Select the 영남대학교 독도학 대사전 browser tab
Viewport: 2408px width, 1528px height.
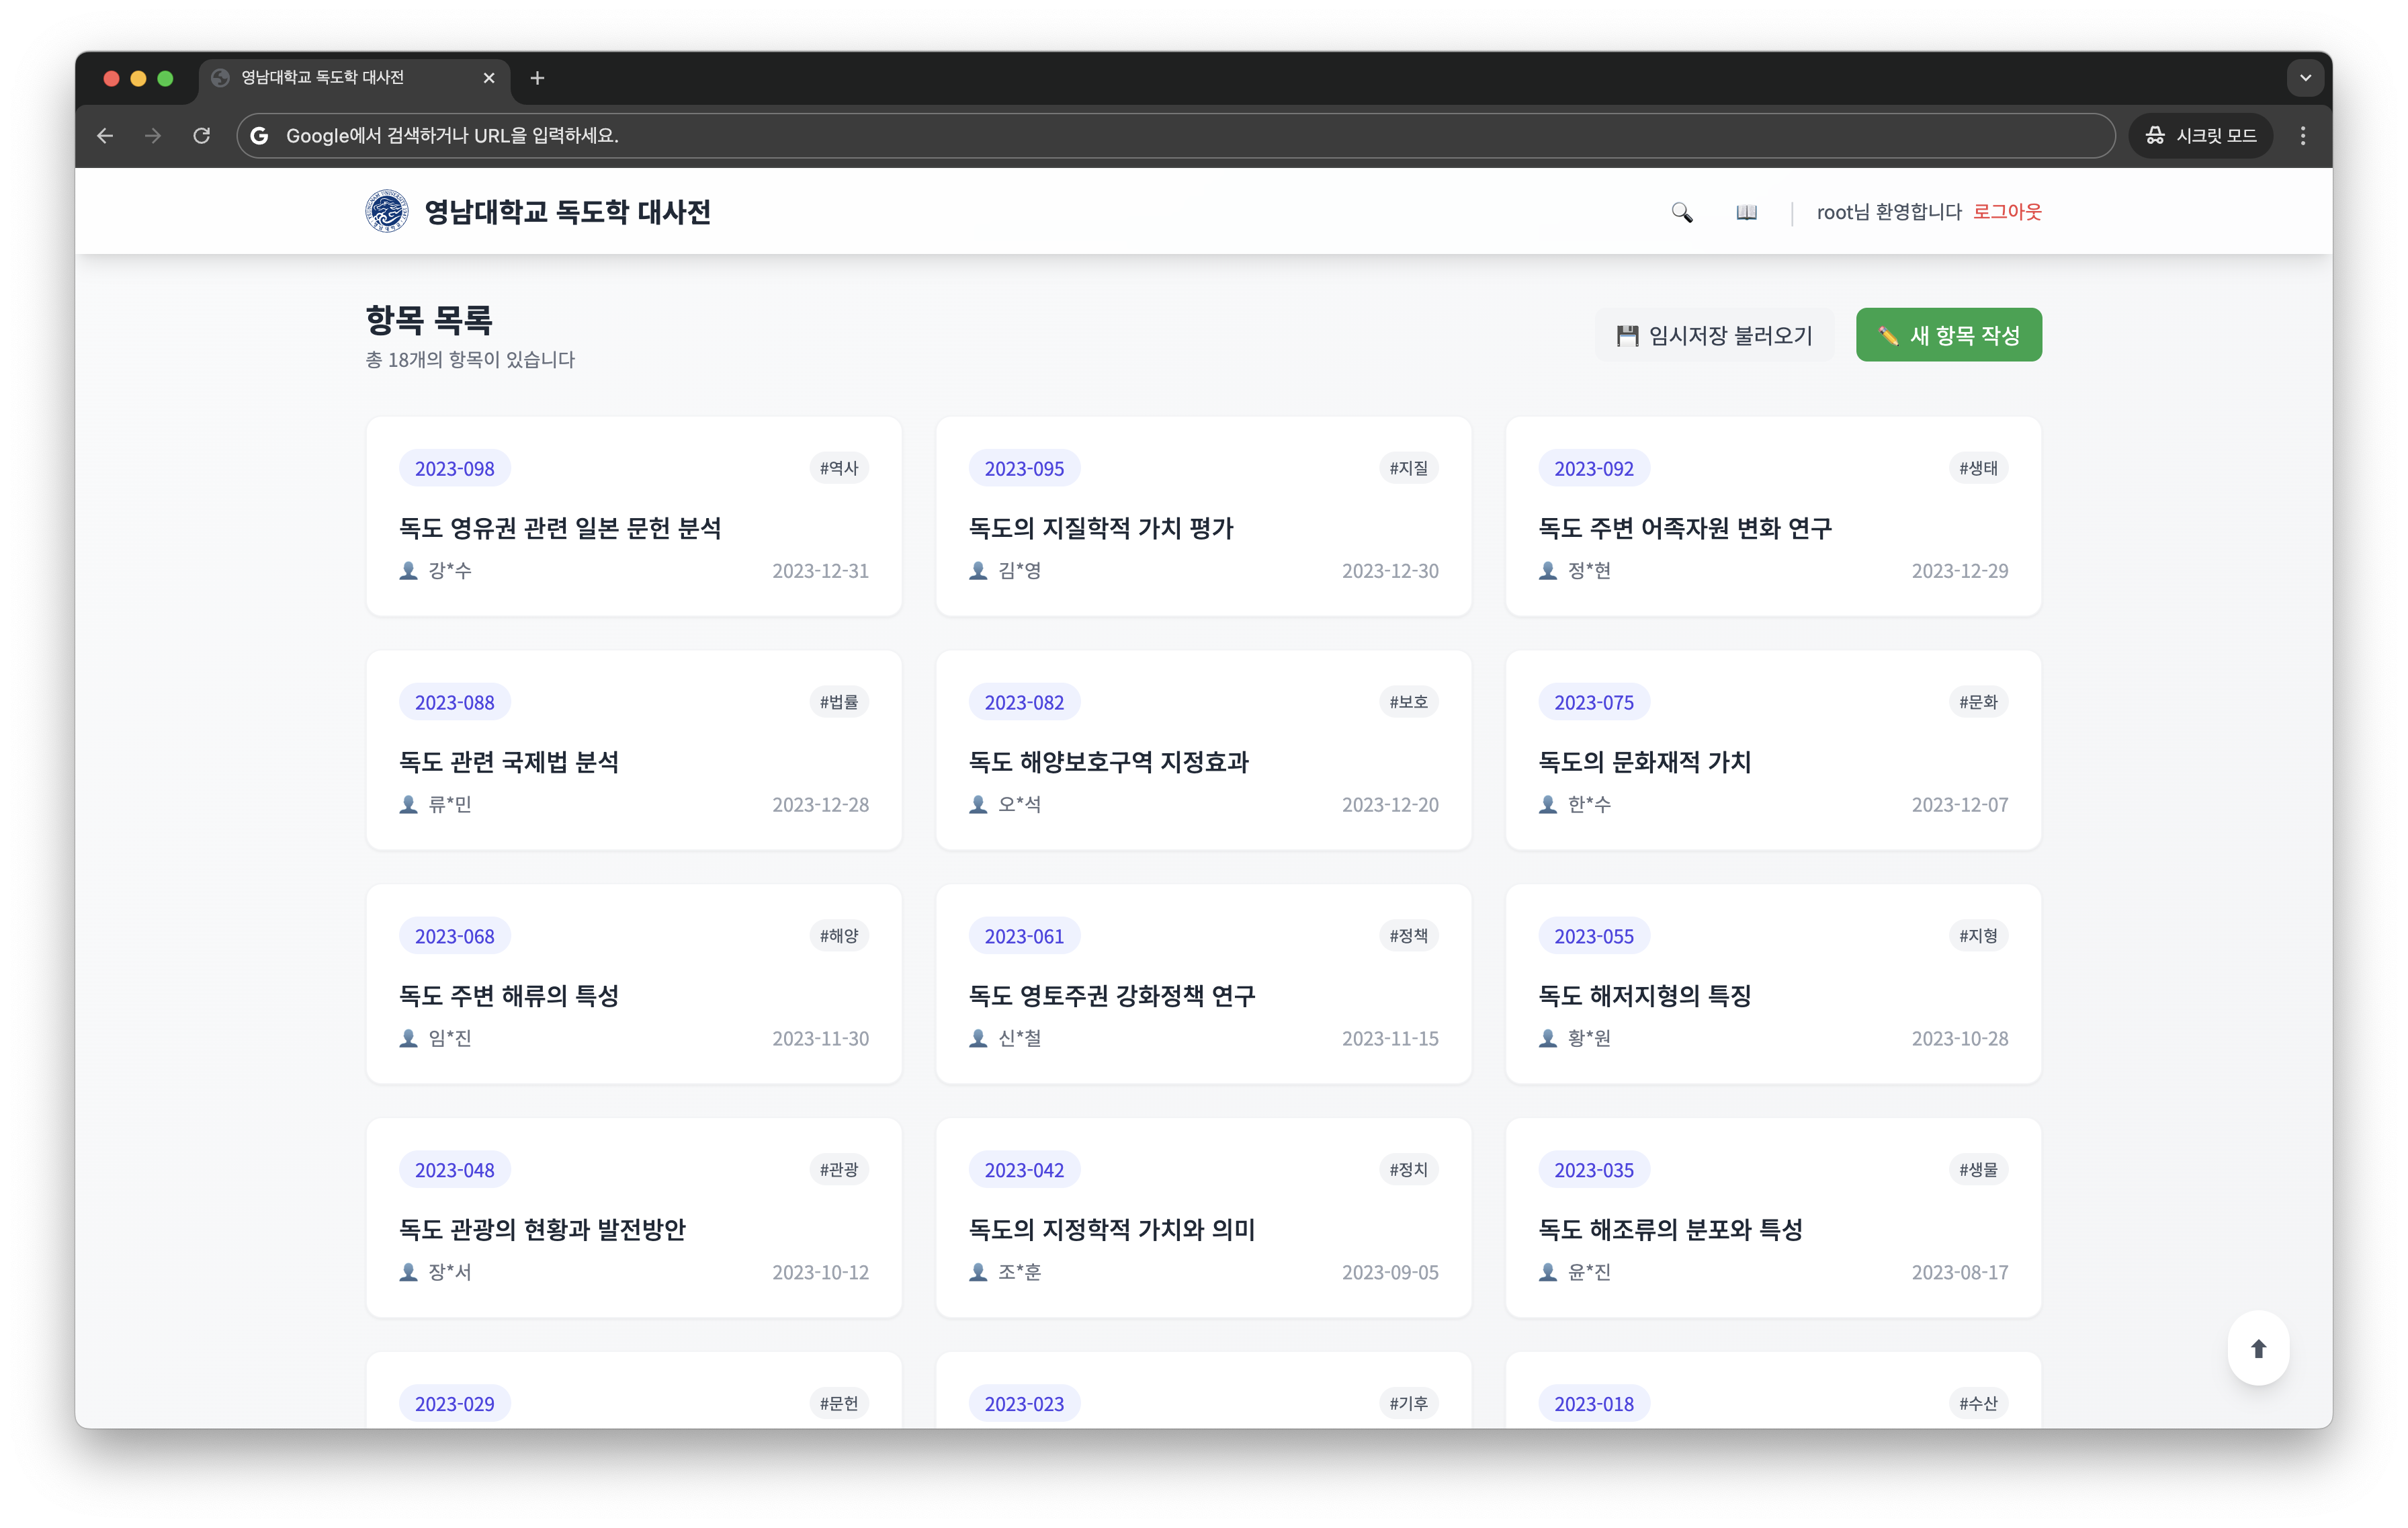355,78
